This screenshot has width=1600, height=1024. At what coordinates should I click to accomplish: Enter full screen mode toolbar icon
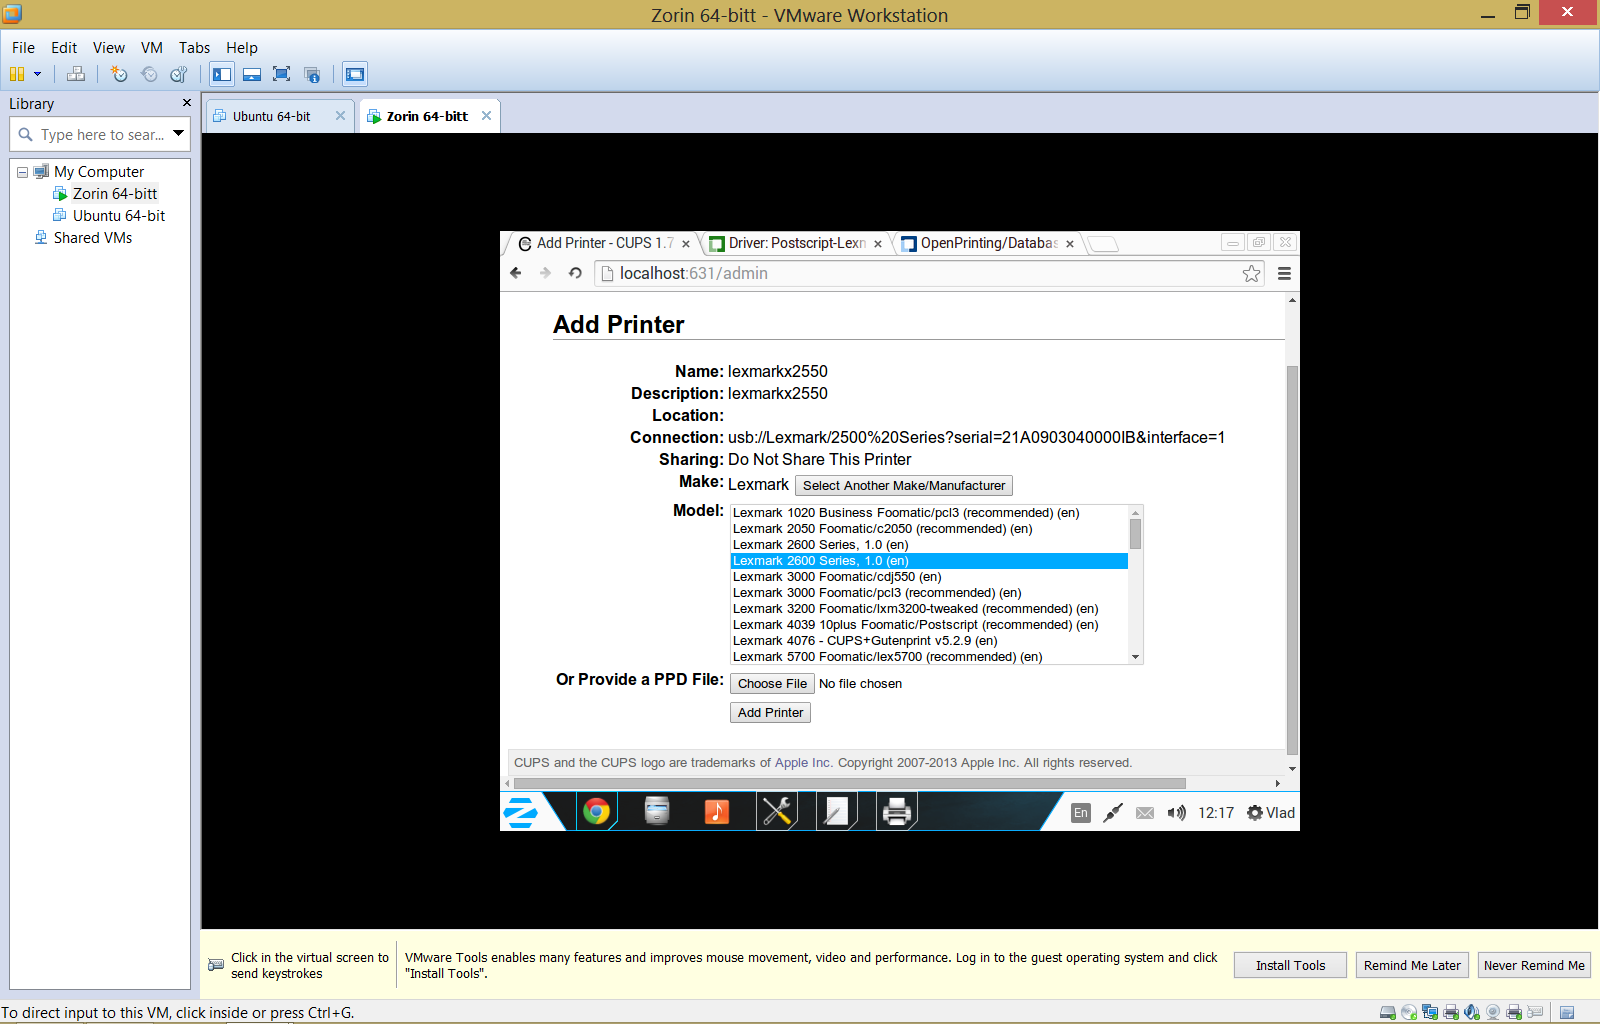tap(282, 74)
